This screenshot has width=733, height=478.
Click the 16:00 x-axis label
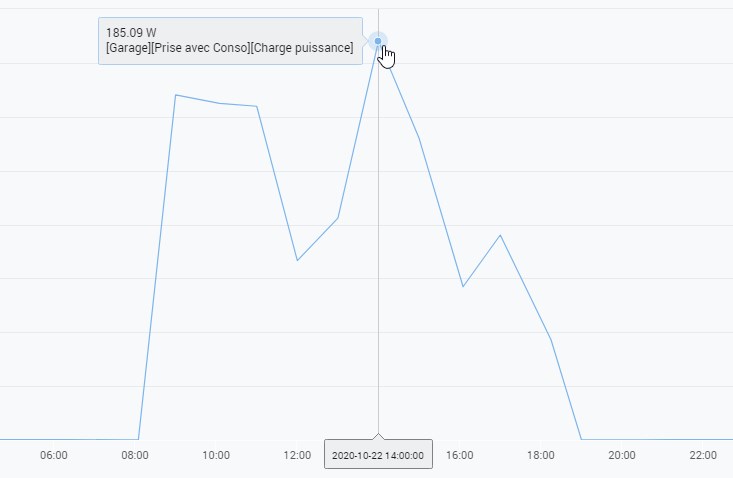click(460, 455)
